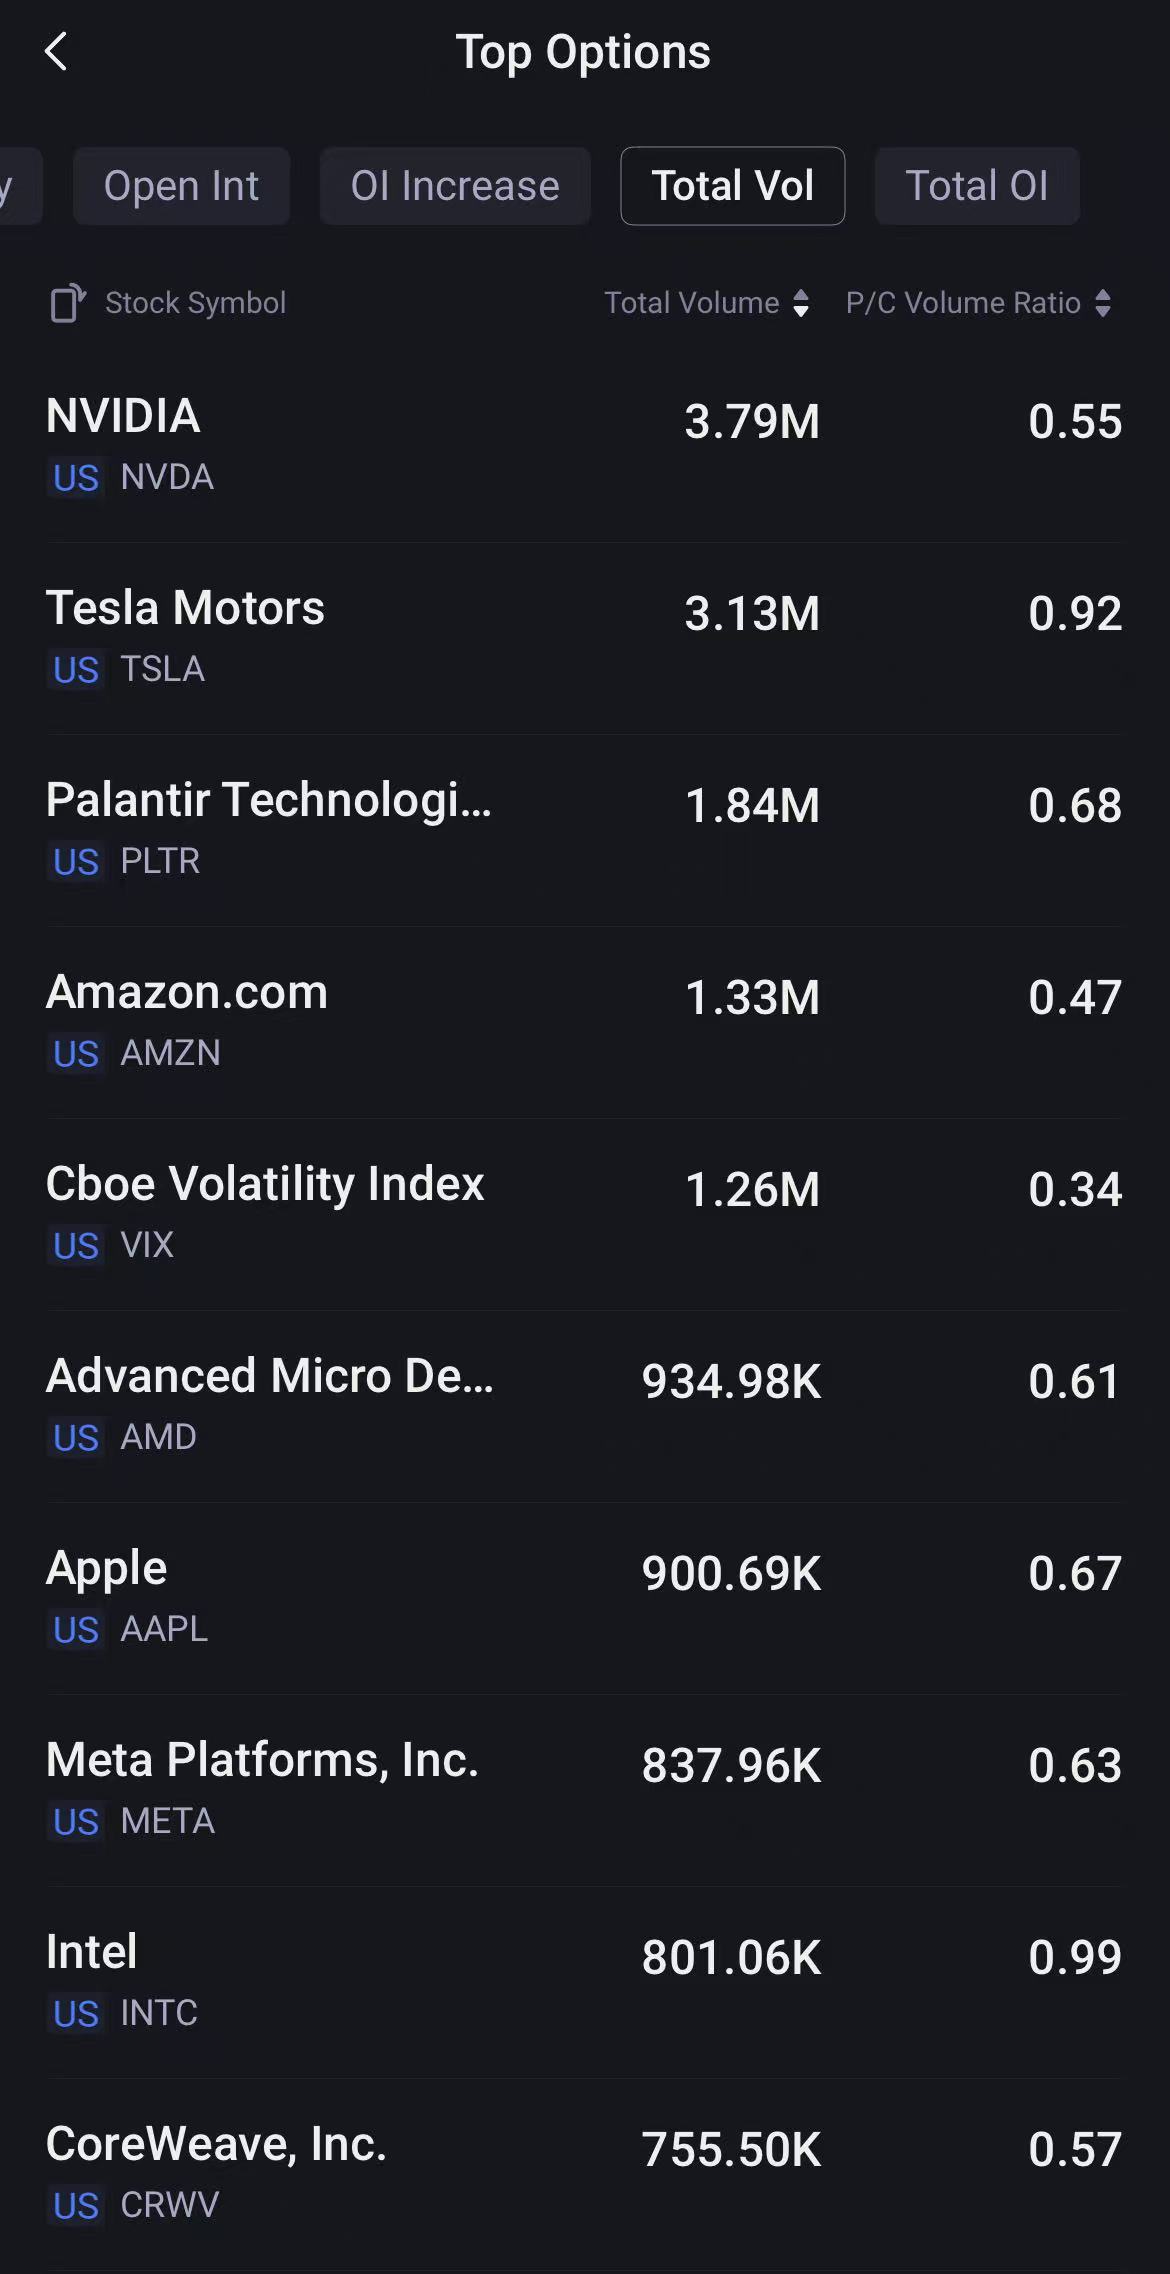This screenshot has width=1170, height=2274.
Task: Tap the Stock Symbol column header
Action: click(195, 303)
